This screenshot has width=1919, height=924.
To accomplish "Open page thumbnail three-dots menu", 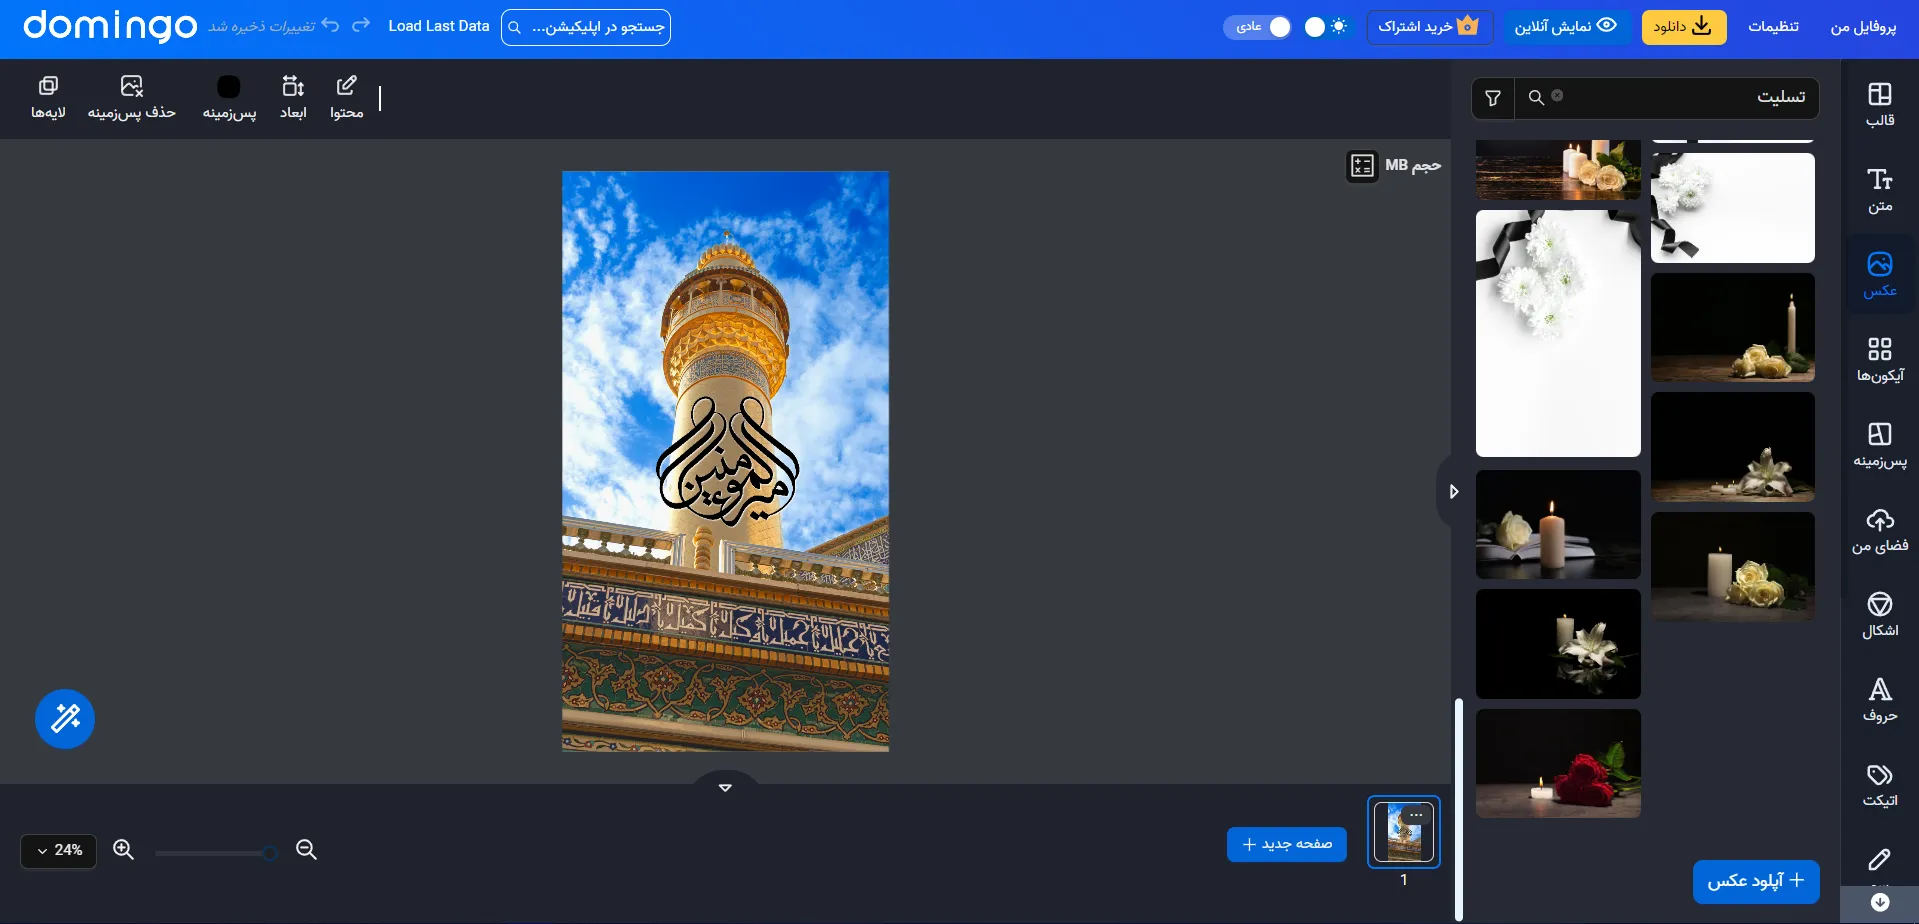I will [1416, 815].
